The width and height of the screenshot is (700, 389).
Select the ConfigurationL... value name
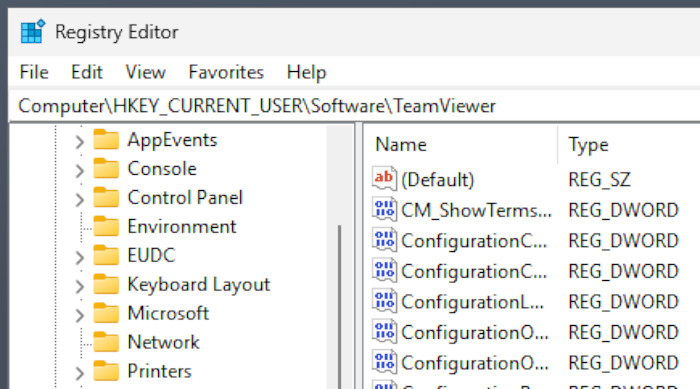pos(472,302)
